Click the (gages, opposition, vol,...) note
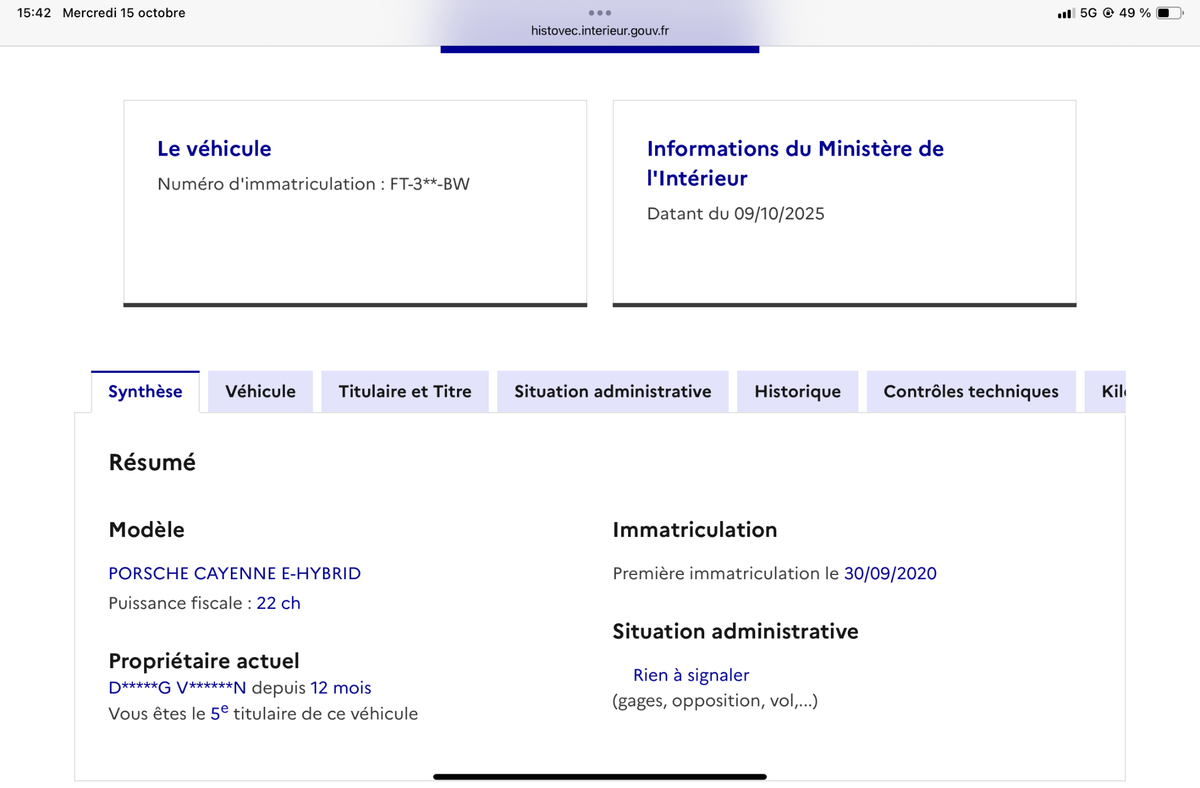Screen dimensions: 1200x788 click(x=715, y=701)
